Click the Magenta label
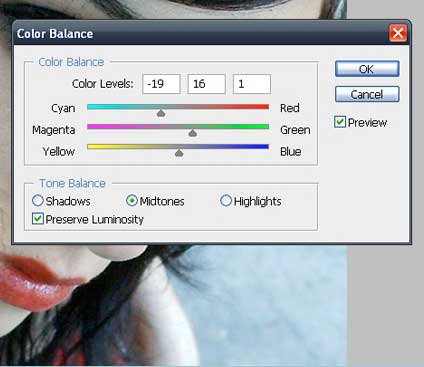This screenshot has width=424, height=367. coord(53,130)
